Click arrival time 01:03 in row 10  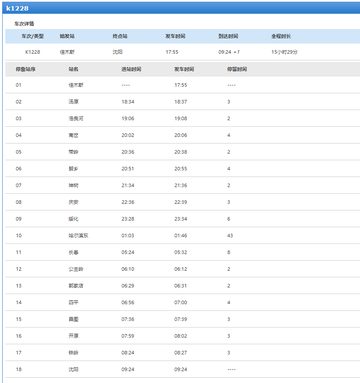coord(128,235)
